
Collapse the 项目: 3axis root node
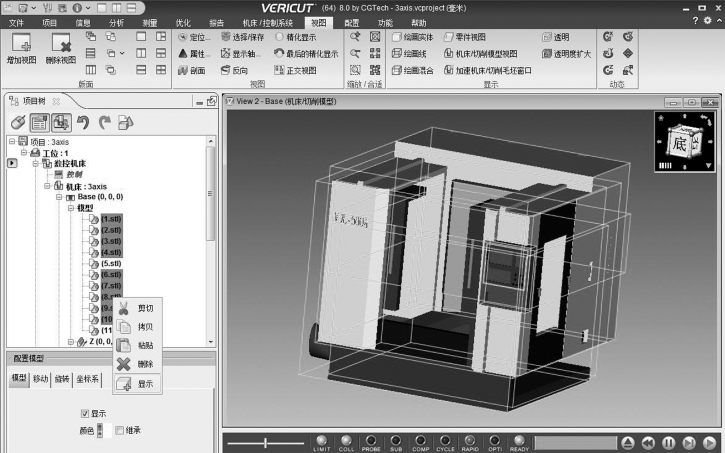[x=11, y=141]
